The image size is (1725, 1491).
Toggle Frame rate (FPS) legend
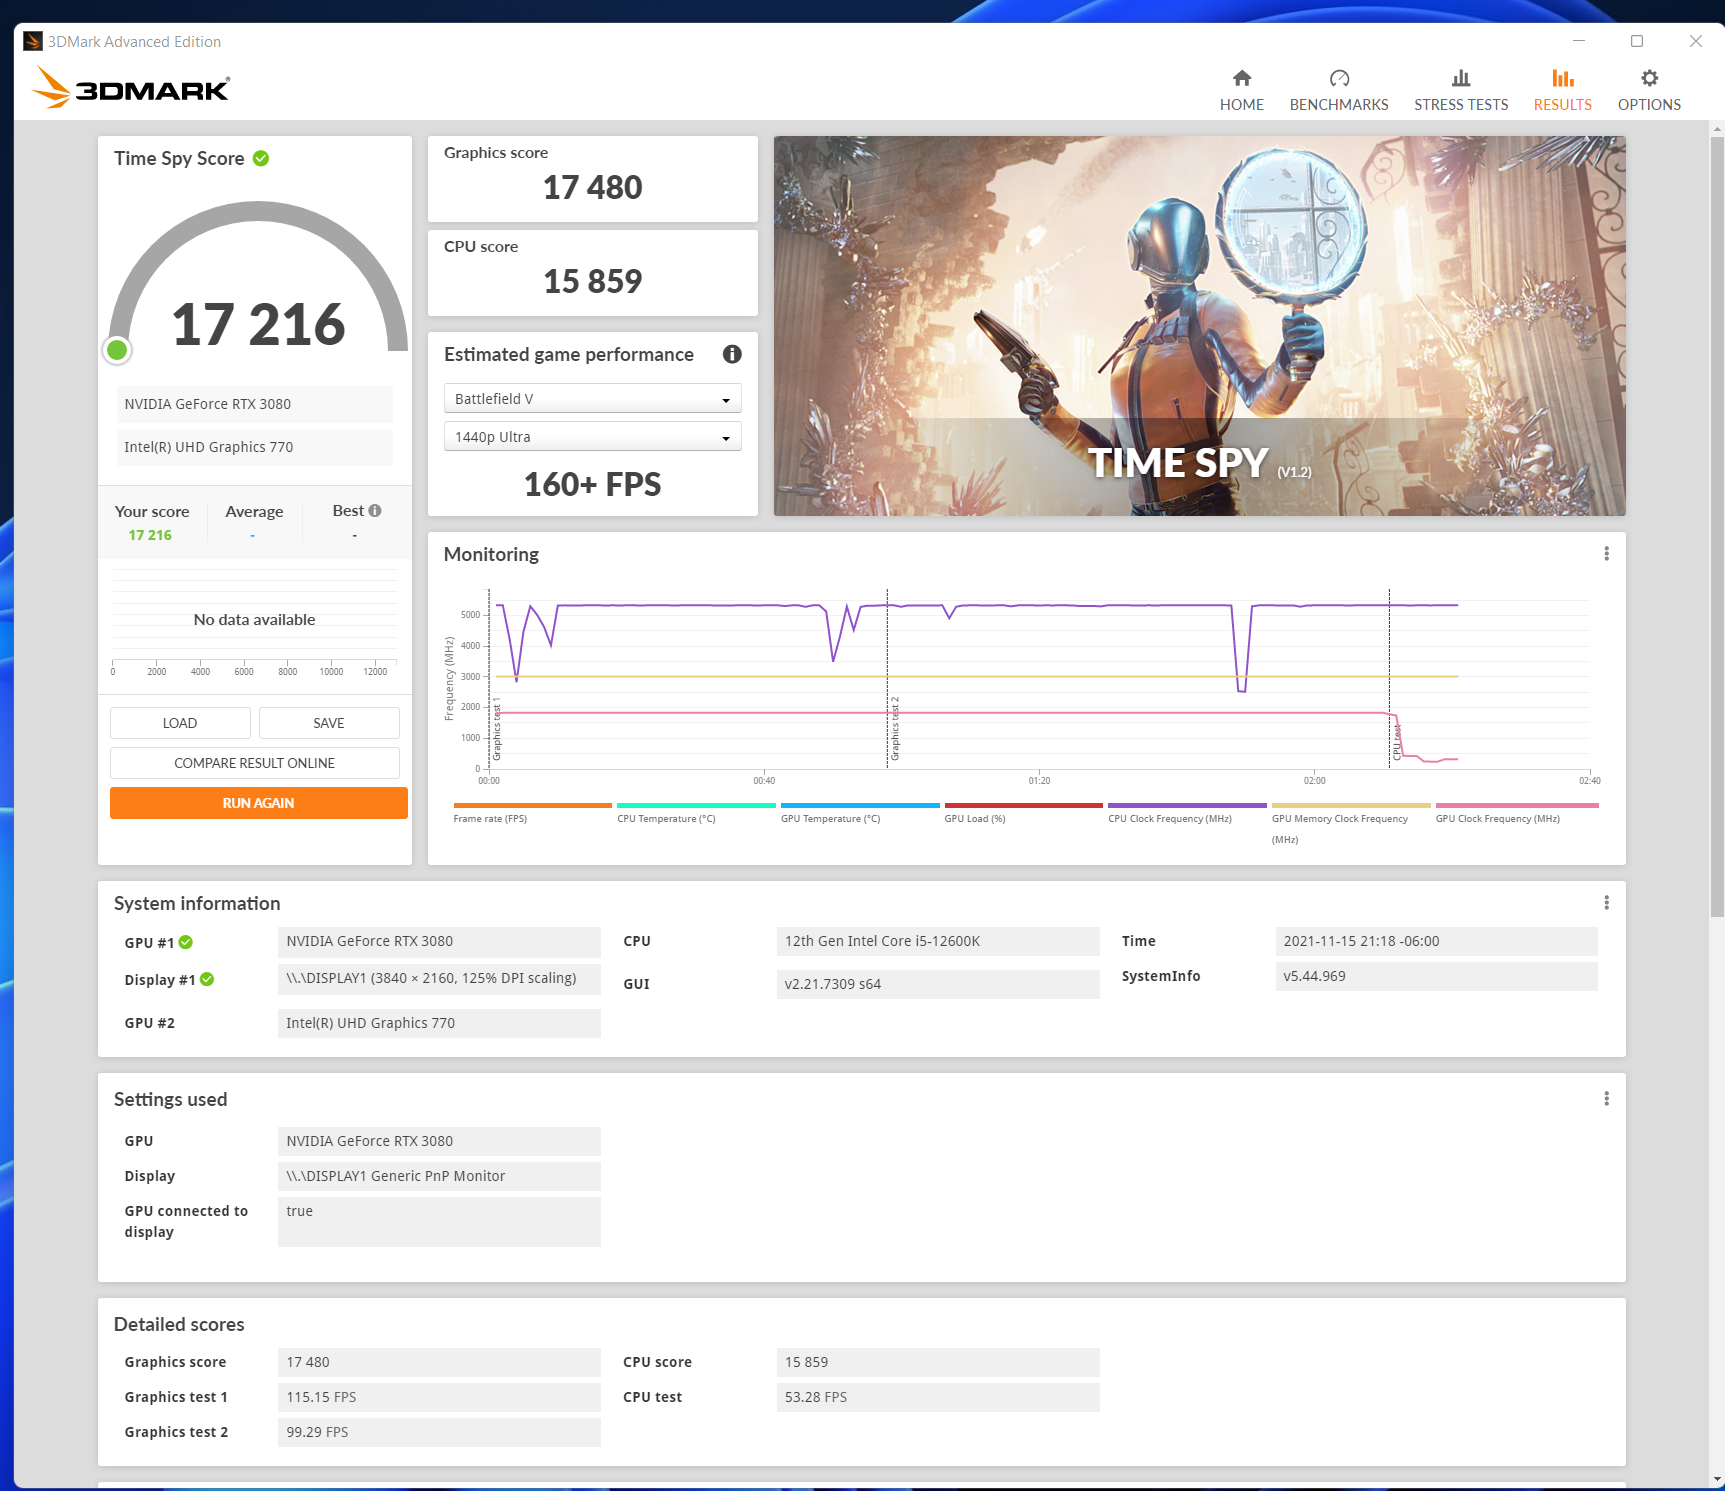(x=532, y=813)
